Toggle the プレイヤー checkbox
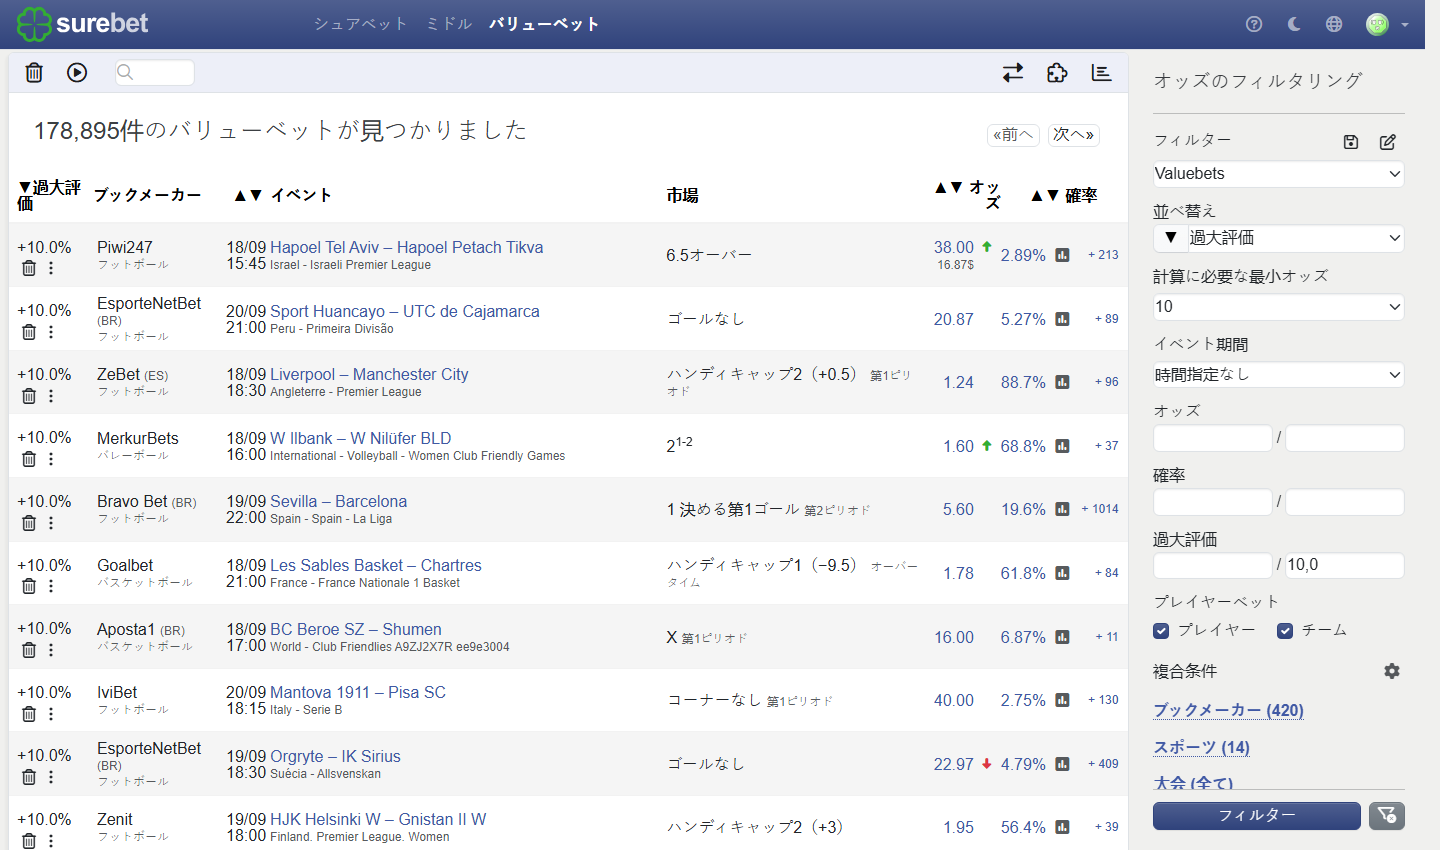This screenshot has height=850, width=1440. (1161, 630)
